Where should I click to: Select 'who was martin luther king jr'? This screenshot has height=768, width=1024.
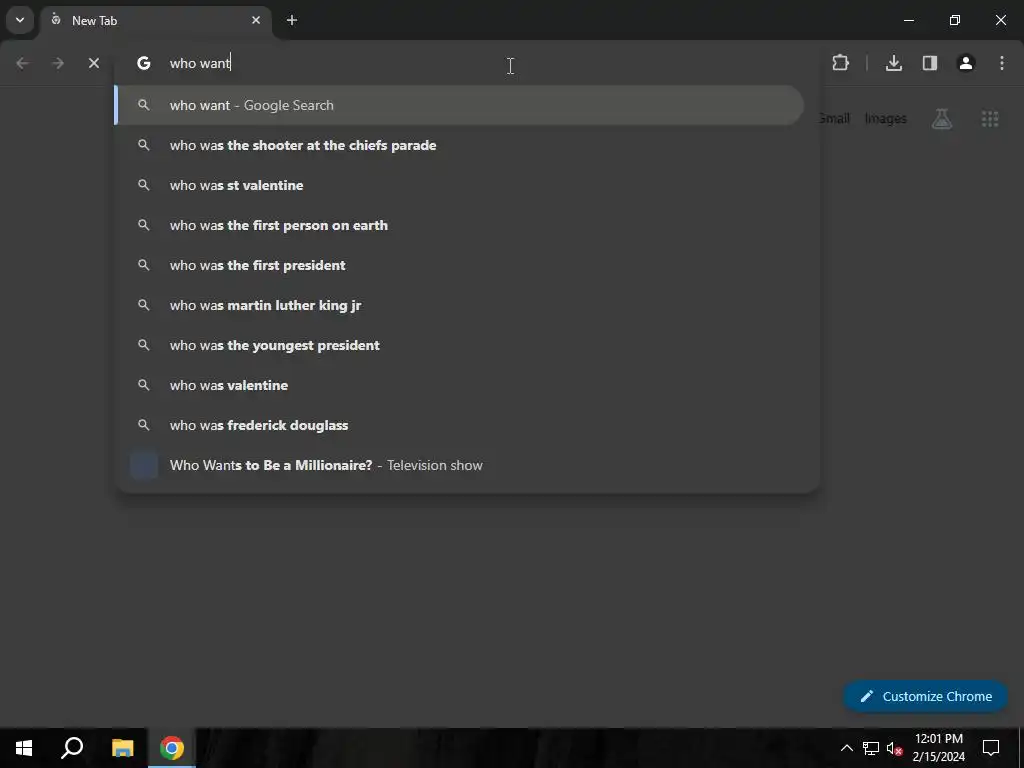(459, 305)
